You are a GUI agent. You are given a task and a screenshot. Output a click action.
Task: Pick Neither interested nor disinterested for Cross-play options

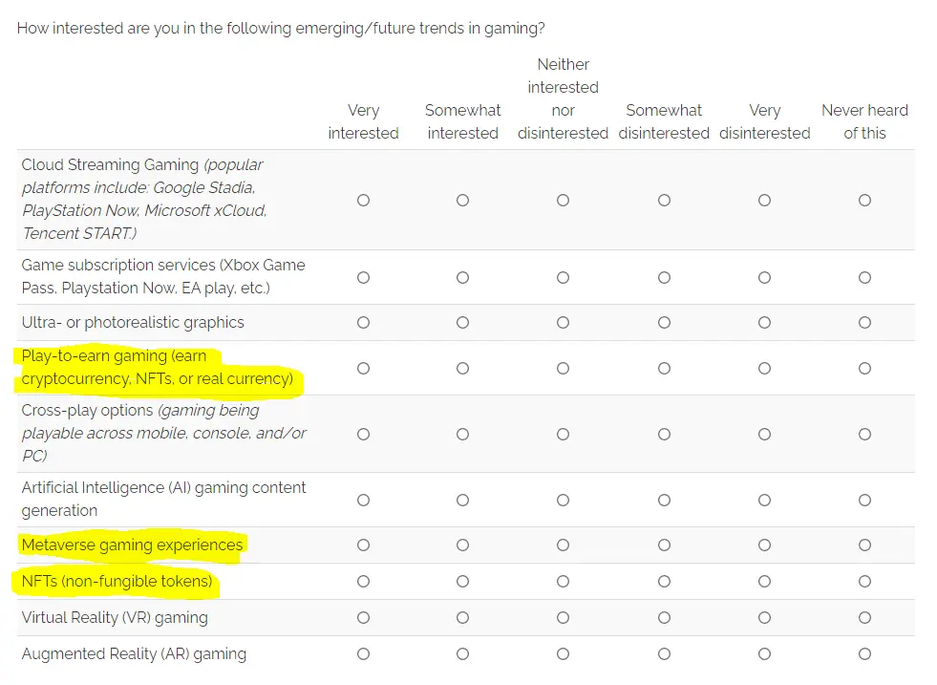563,434
